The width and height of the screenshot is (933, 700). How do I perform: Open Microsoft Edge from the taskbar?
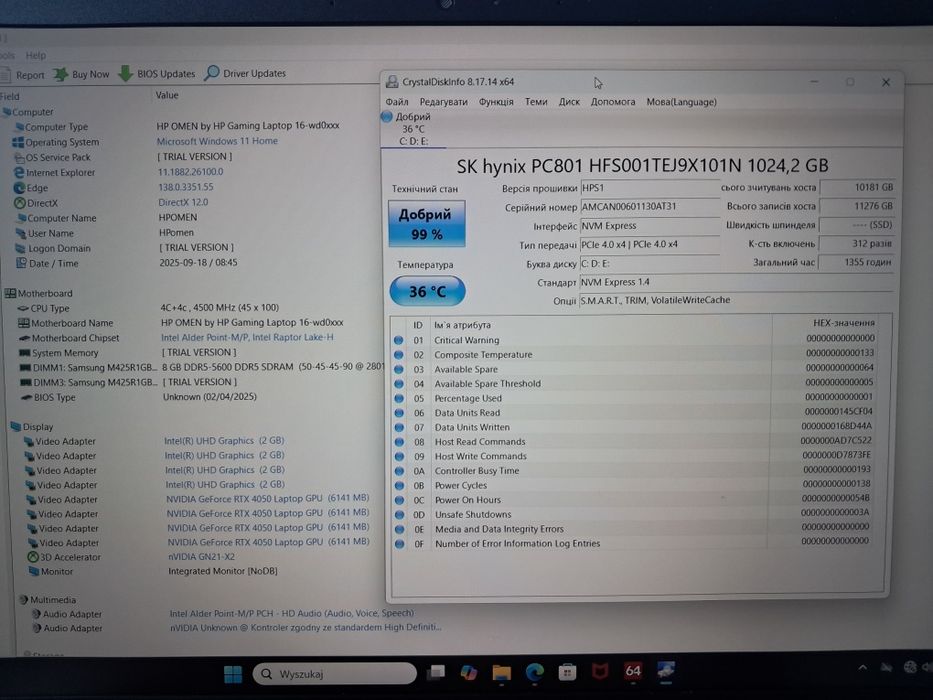click(x=535, y=672)
